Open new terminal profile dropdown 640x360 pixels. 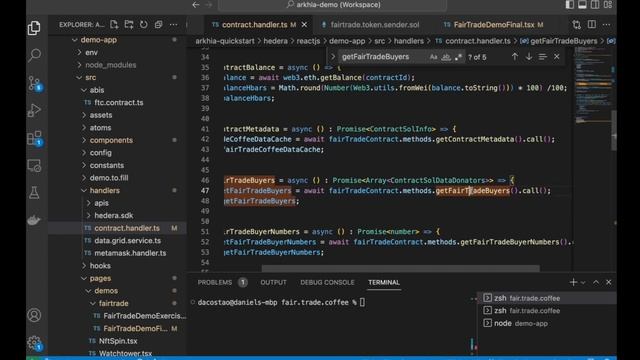click(x=583, y=282)
